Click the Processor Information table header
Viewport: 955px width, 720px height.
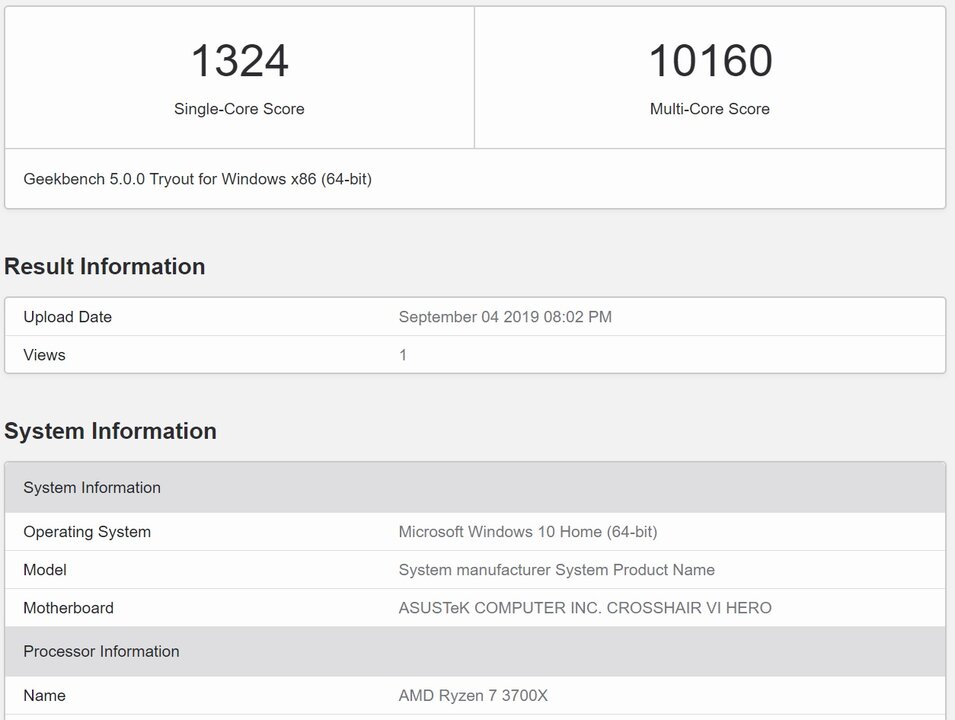[x=475, y=651]
